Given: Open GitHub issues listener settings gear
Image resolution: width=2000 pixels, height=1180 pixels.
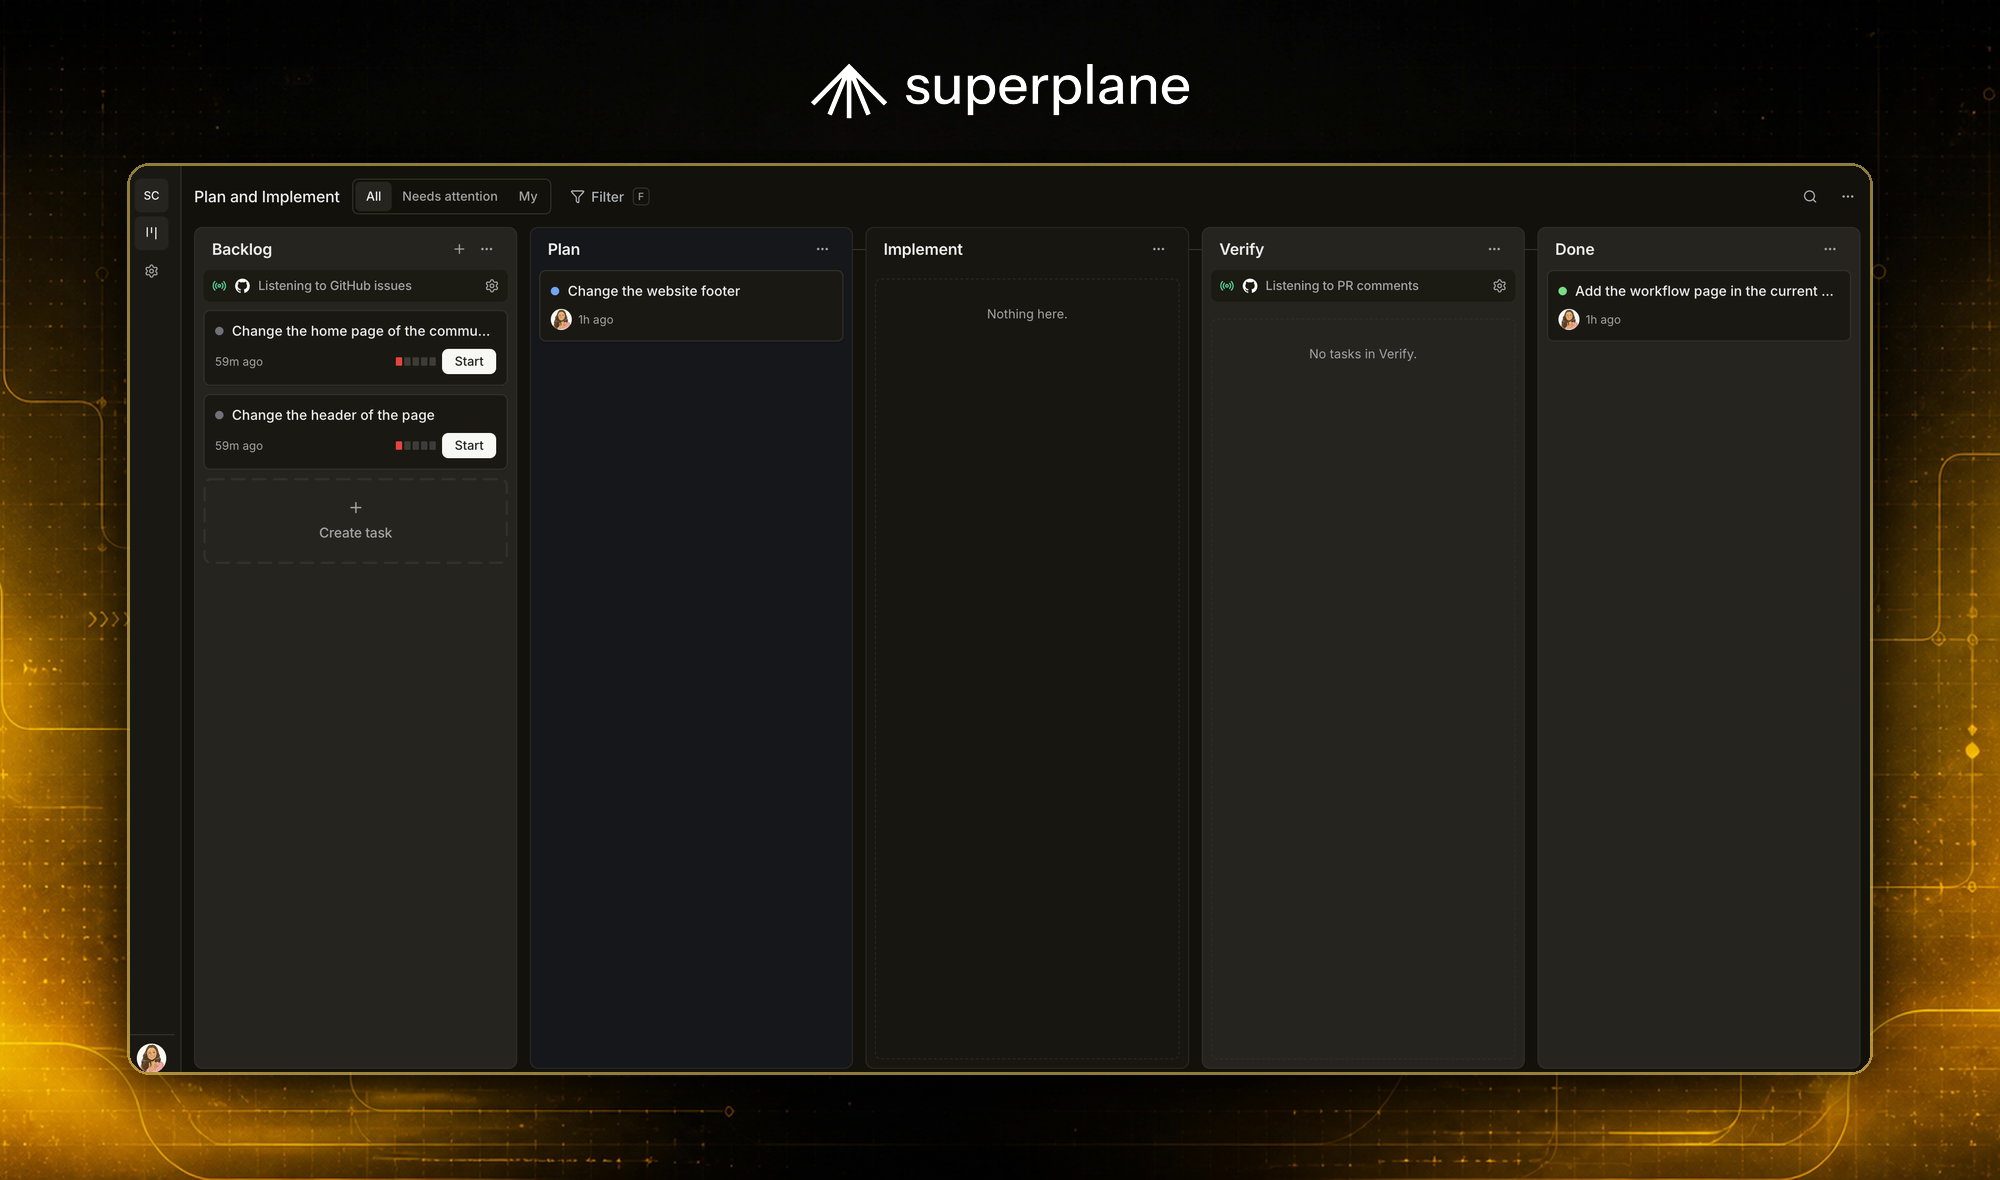Looking at the screenshot, I should pyautogui.click(x=492, y=286).
